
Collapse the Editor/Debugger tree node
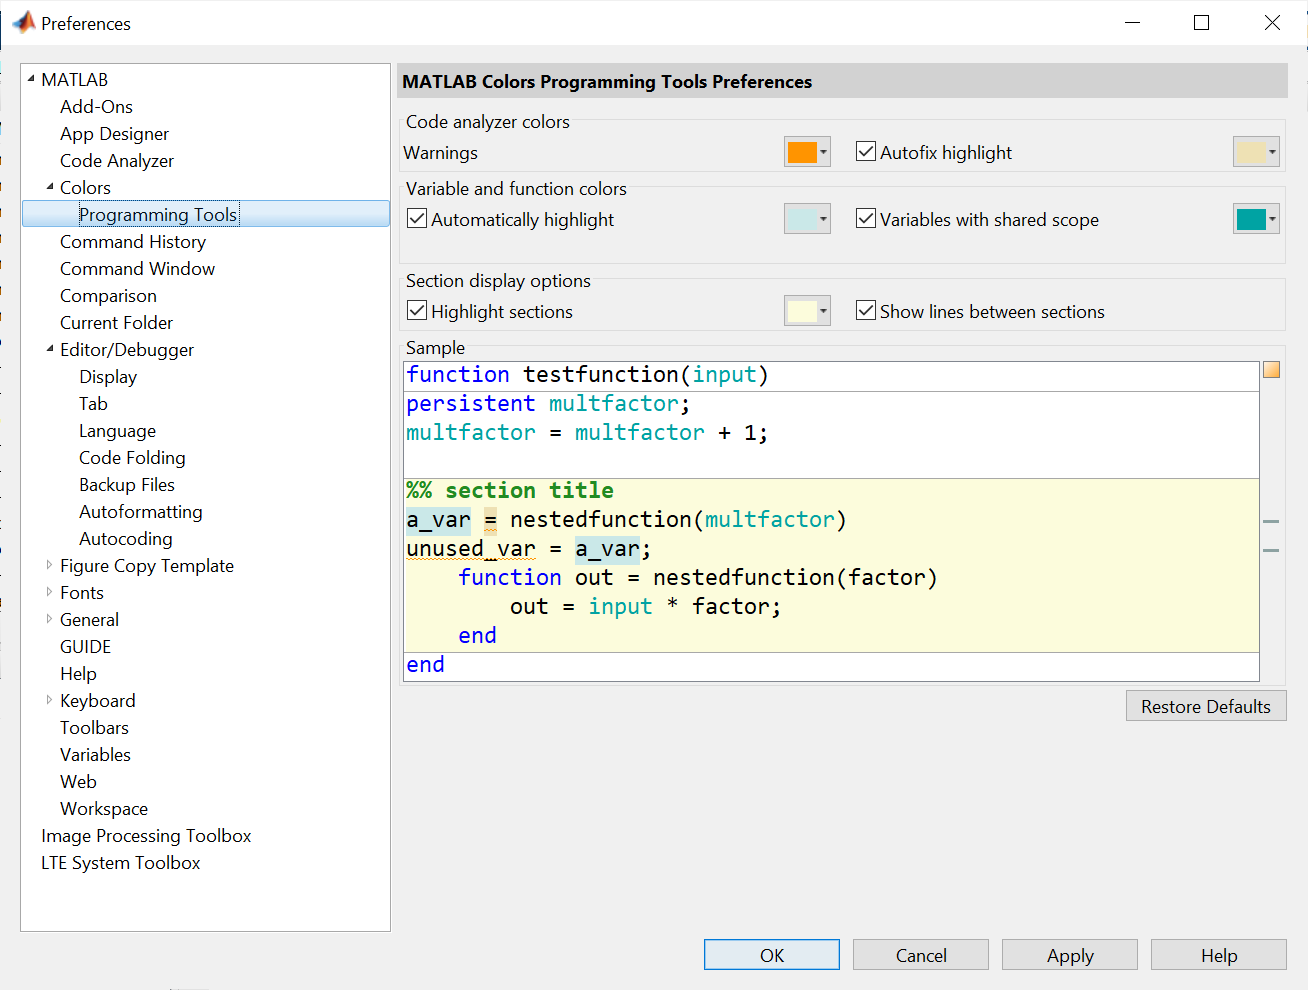point(50,349)
